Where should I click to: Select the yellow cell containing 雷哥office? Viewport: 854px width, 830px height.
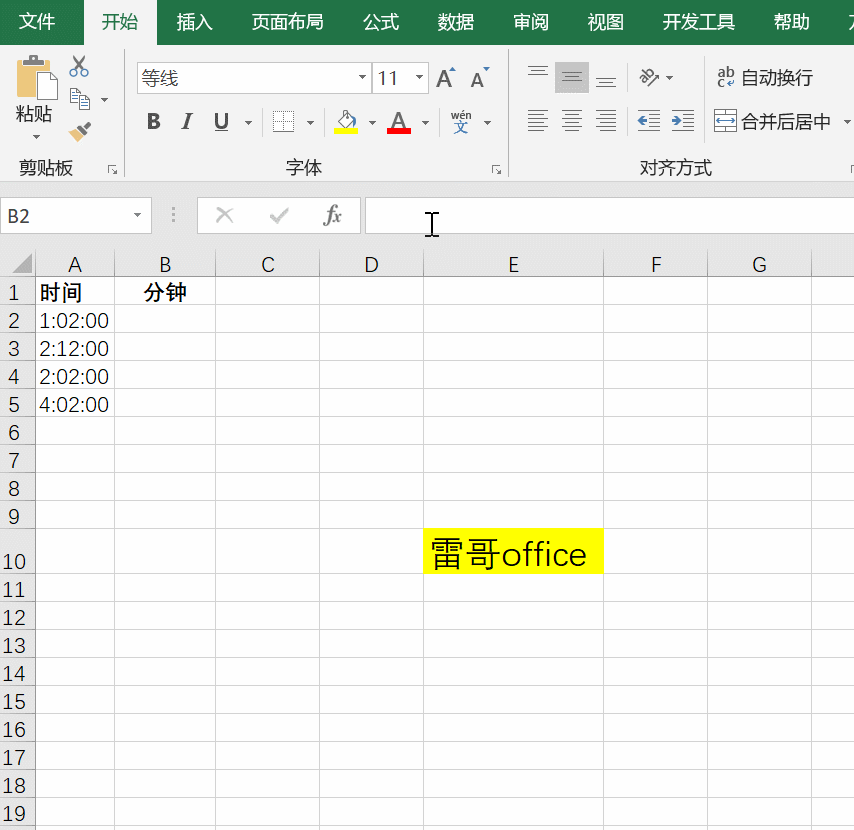coord(513,551)
